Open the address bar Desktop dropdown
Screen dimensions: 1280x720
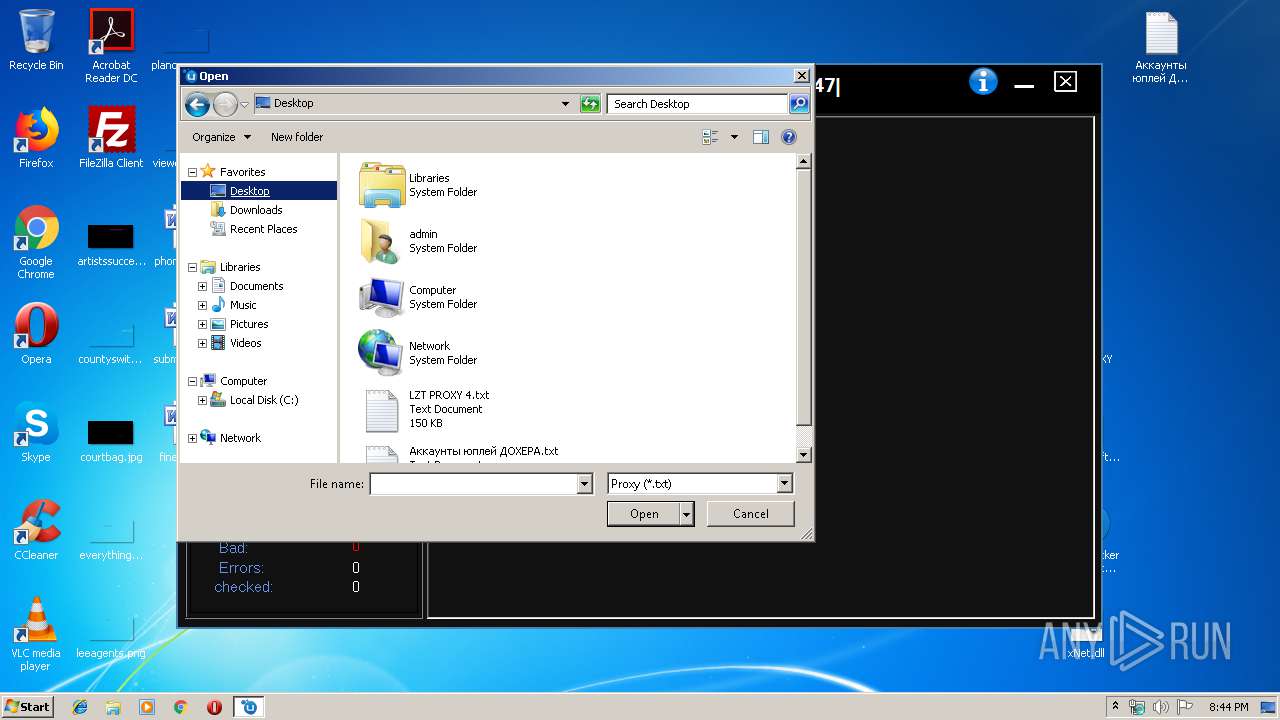pyautogui.click(x=565, y=104)
